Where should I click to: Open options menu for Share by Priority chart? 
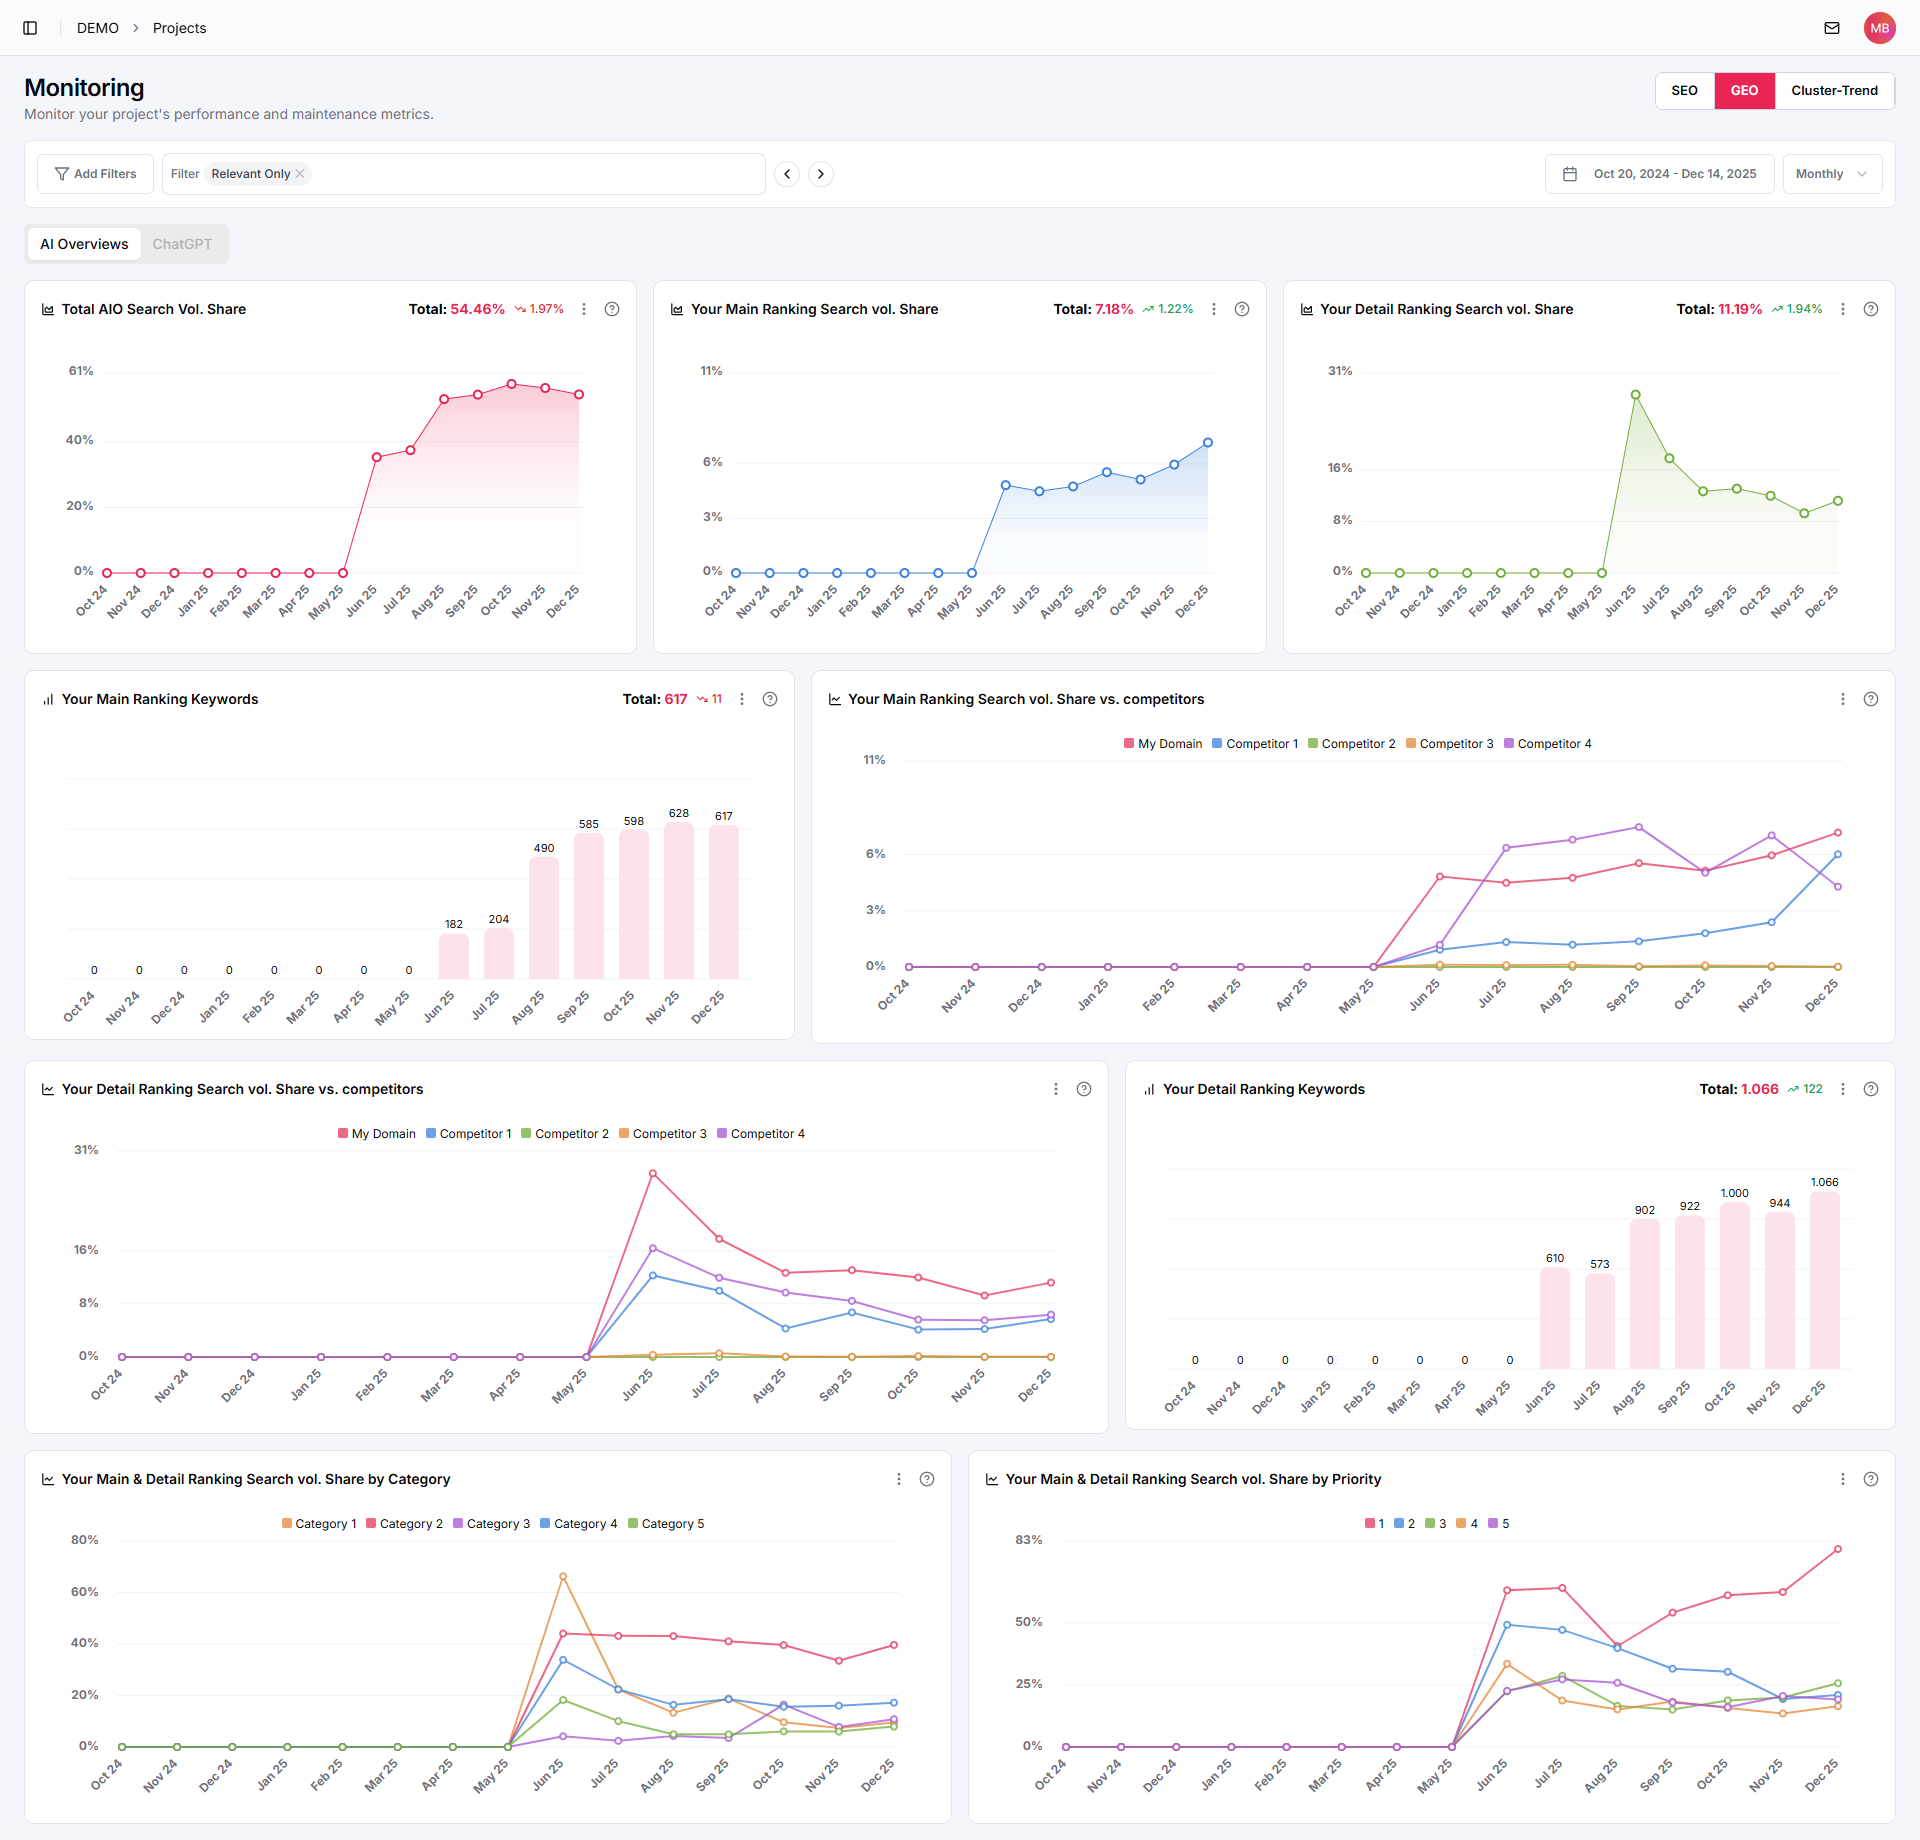(1843, 1479)
